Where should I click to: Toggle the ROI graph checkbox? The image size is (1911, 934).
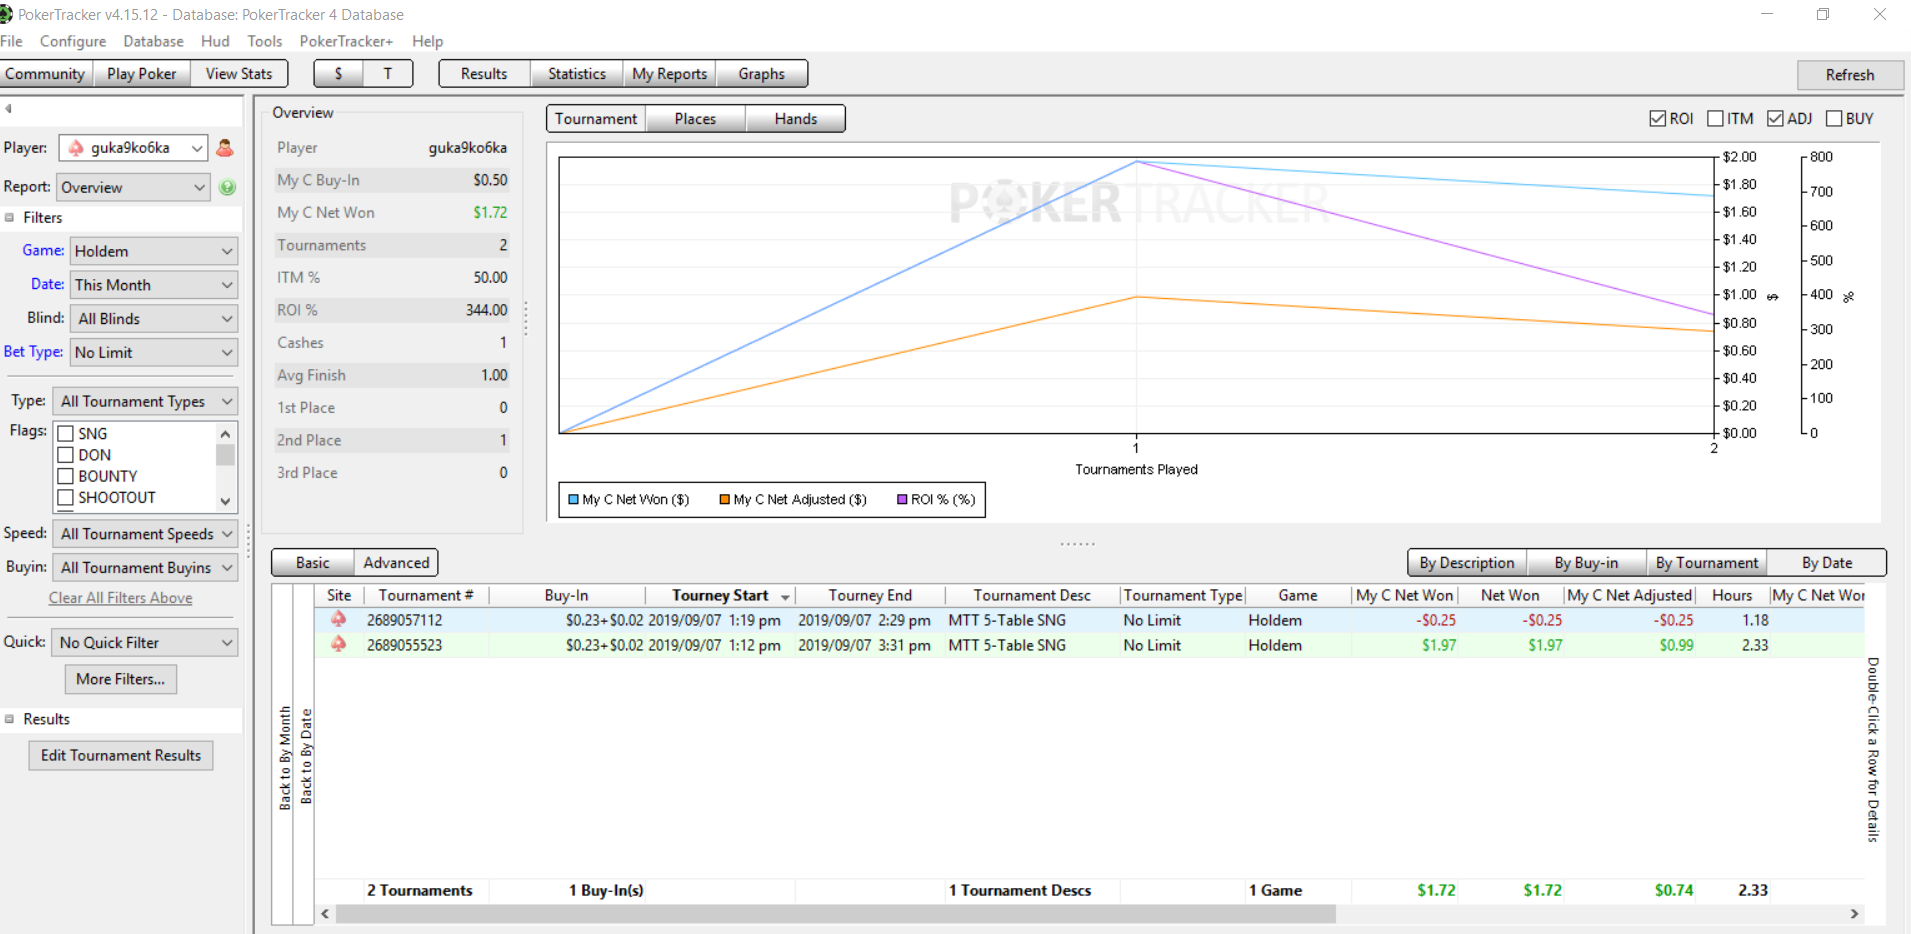(1657, 118)
